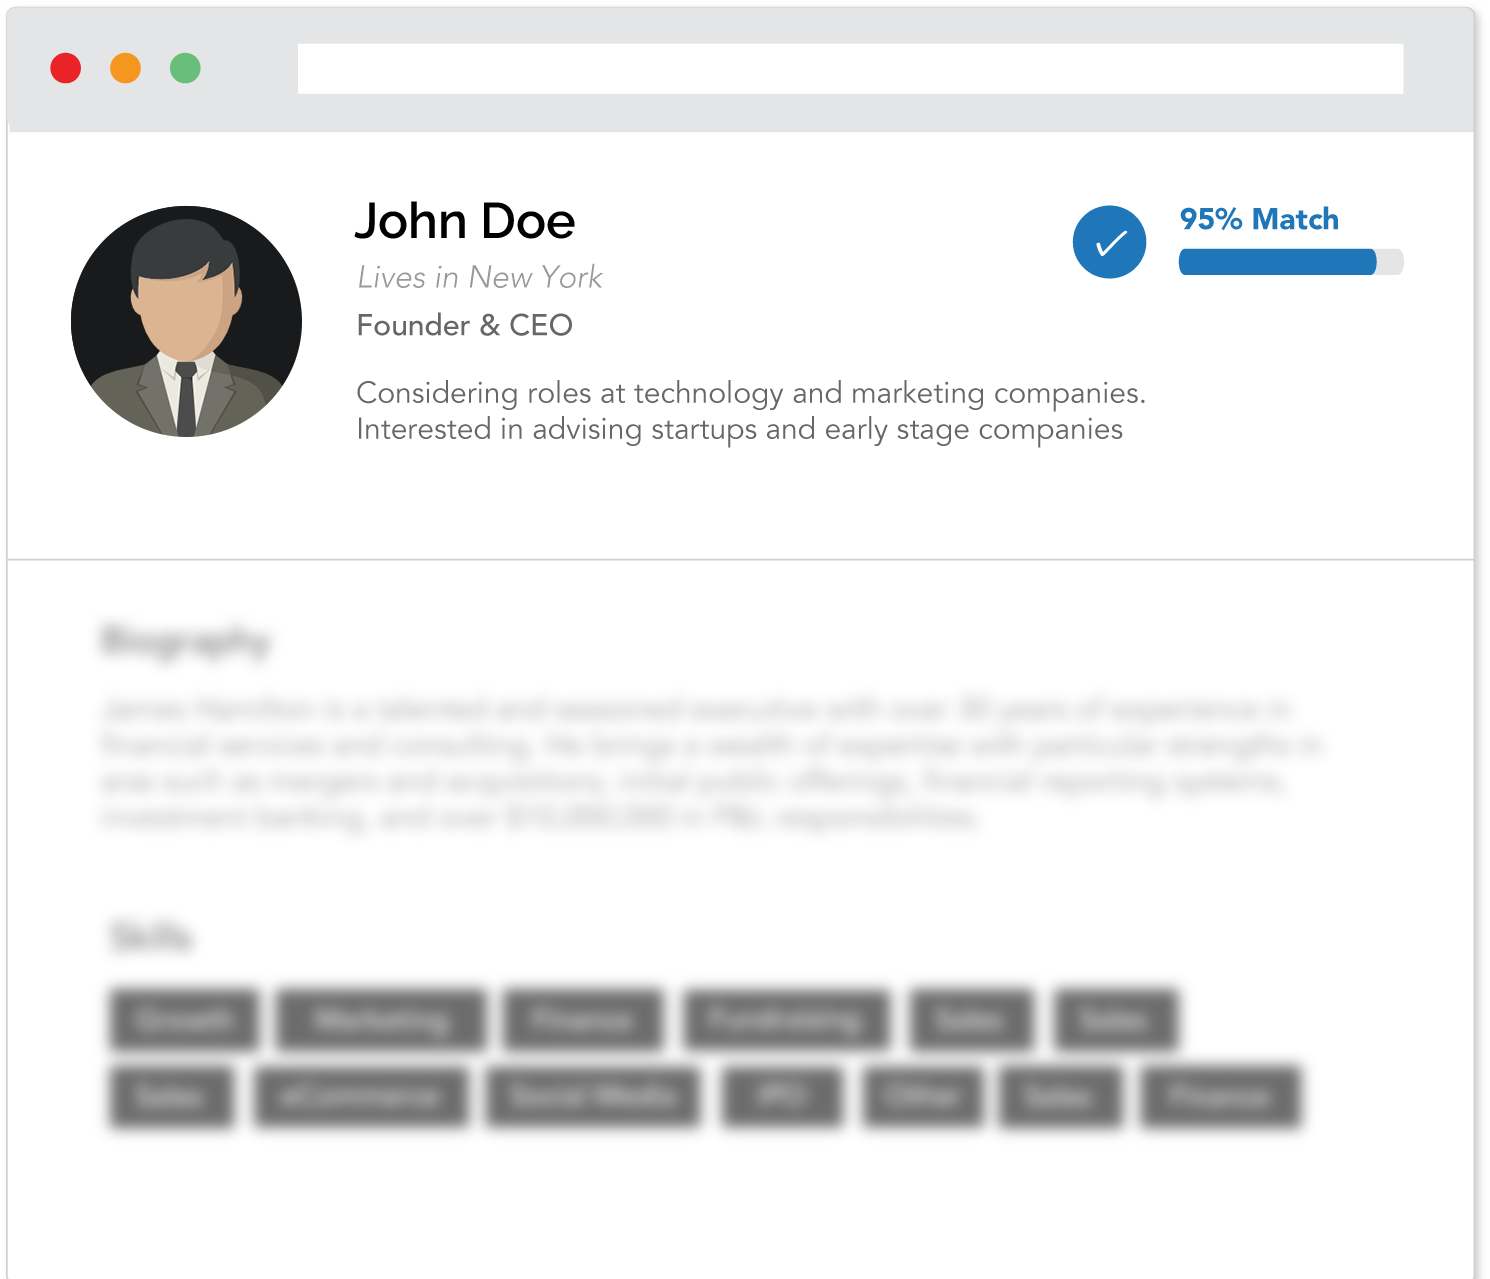Screen dimensions: 1490x1279
Task: Select the IPO skill tag
Action: click(783, 1098)
